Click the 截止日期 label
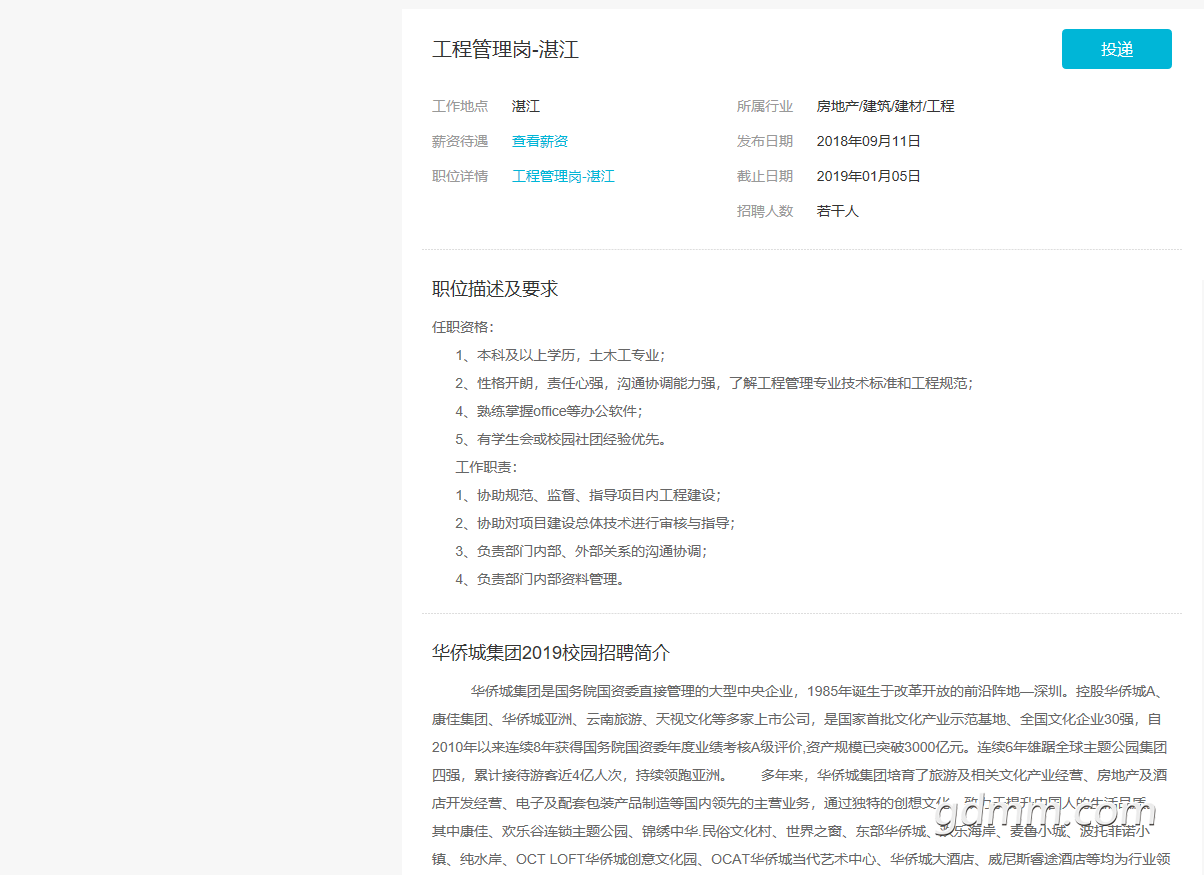 point(765,177)
